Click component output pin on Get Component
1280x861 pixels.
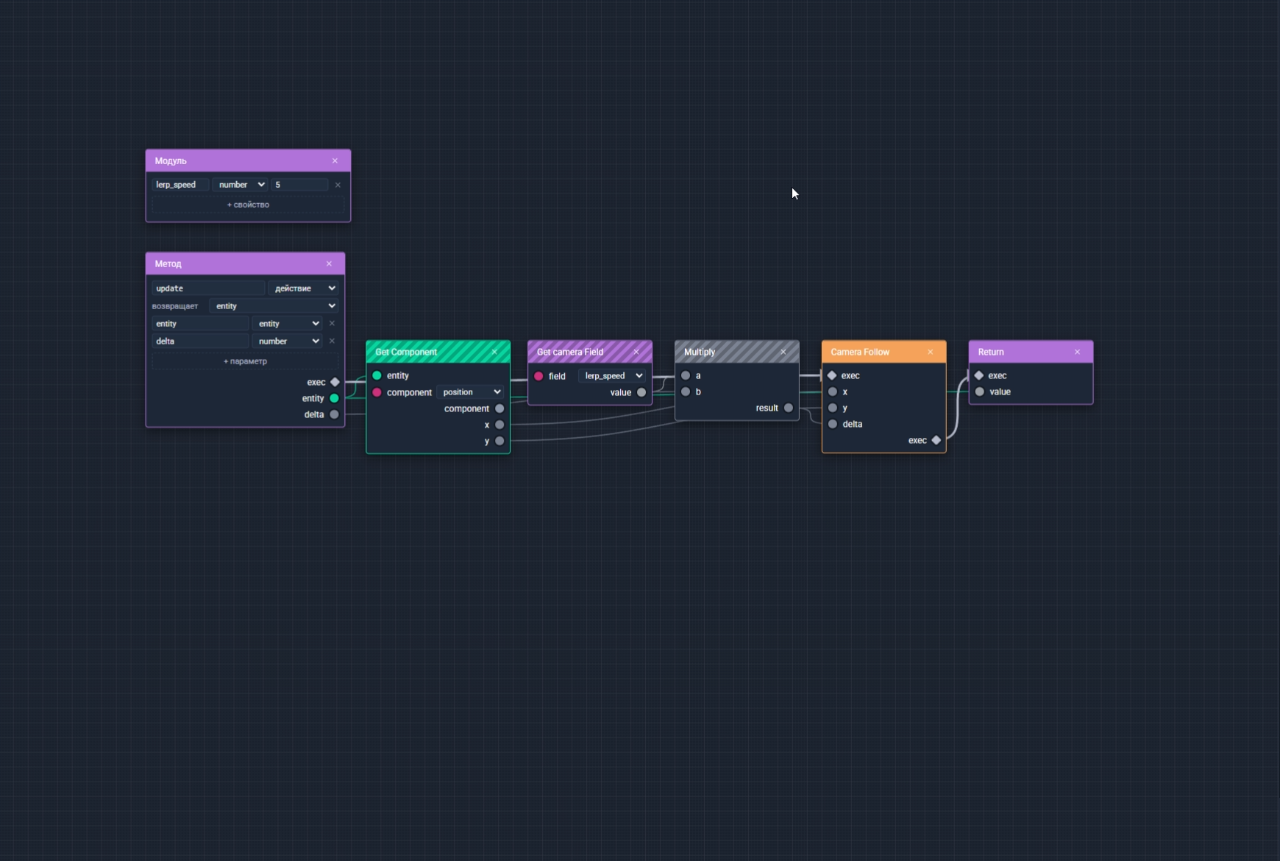tap(500, 408)
